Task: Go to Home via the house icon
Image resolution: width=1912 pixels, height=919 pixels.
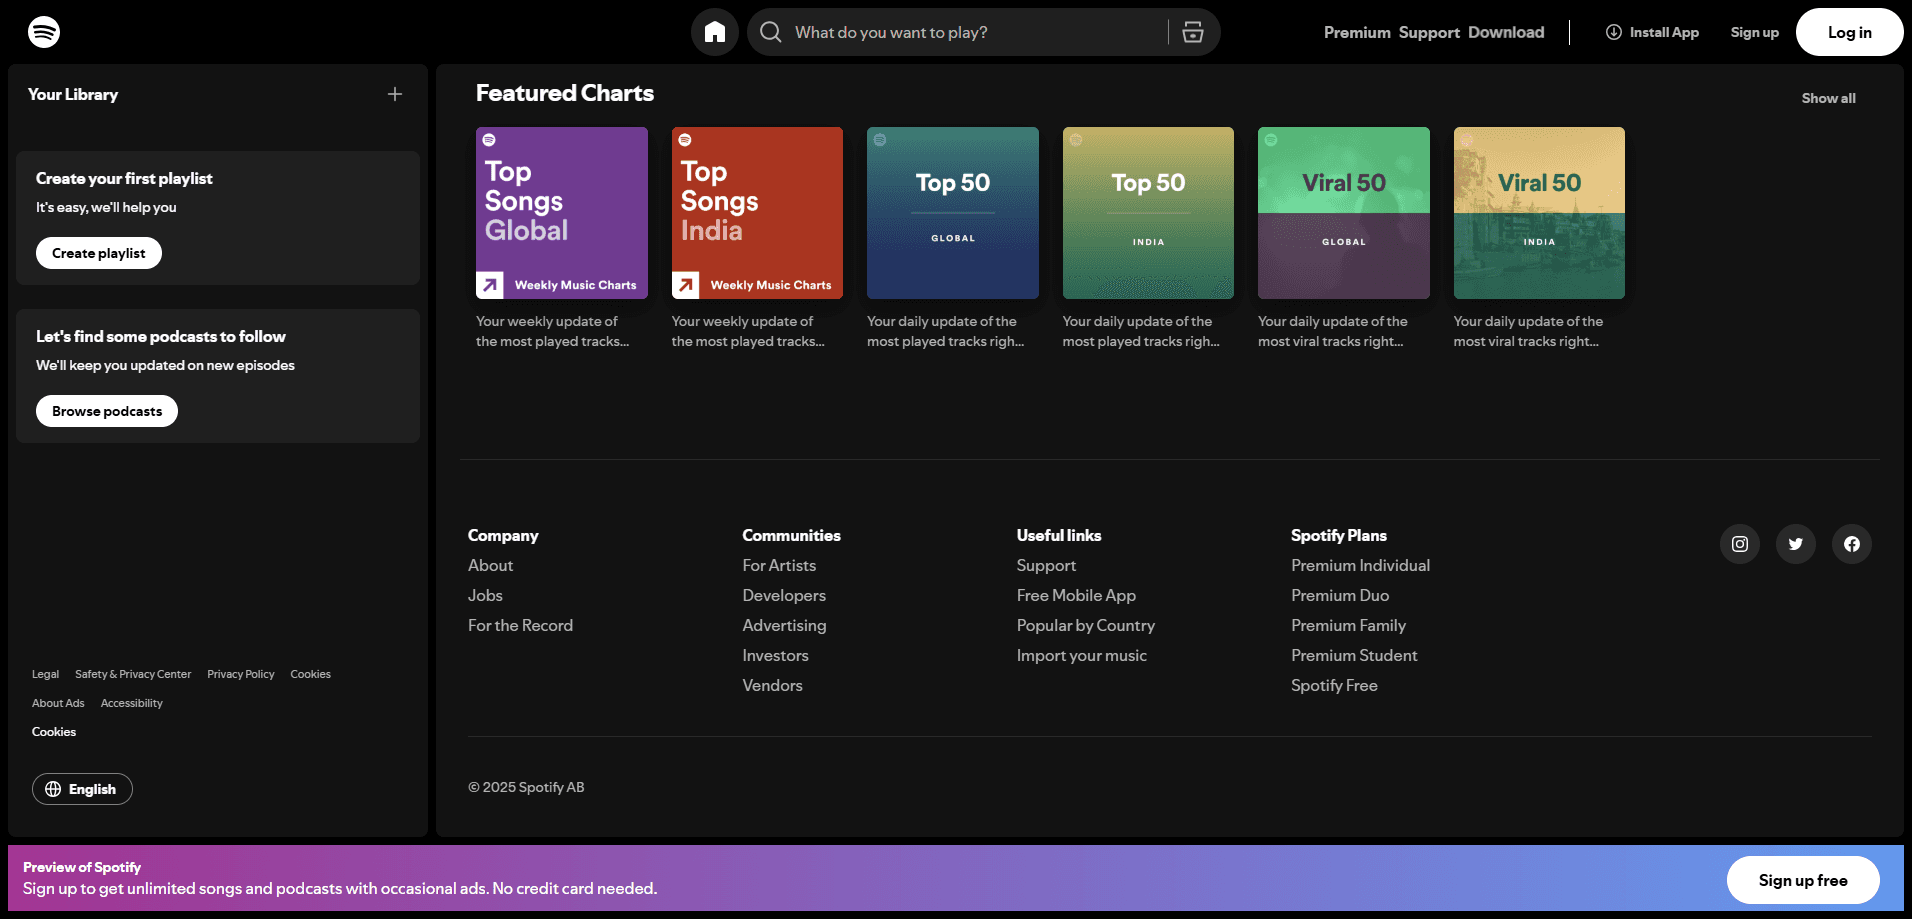Action: click(x=715, y=32)
